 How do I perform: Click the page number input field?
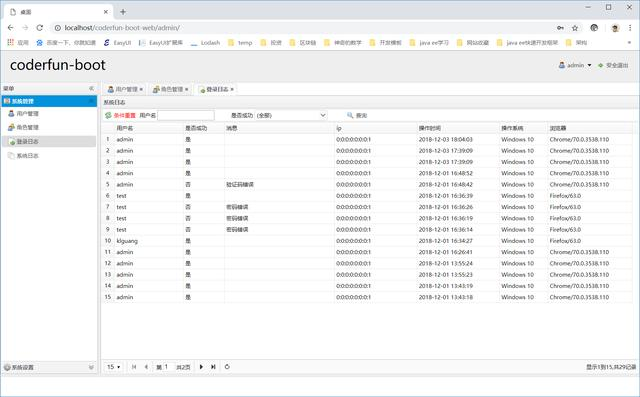[x=169, y=367]
